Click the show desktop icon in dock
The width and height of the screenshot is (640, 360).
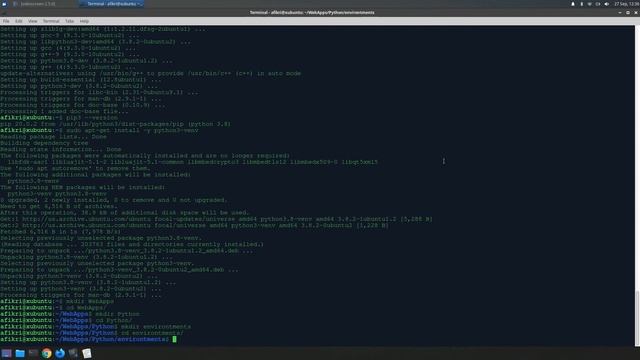click(x=7, y=353)
